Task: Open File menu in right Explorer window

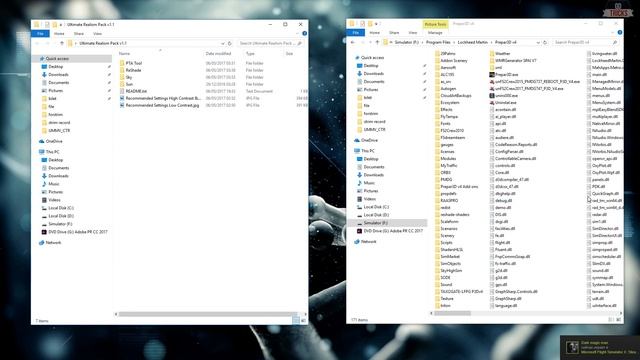Action: [x=356, y=33]
